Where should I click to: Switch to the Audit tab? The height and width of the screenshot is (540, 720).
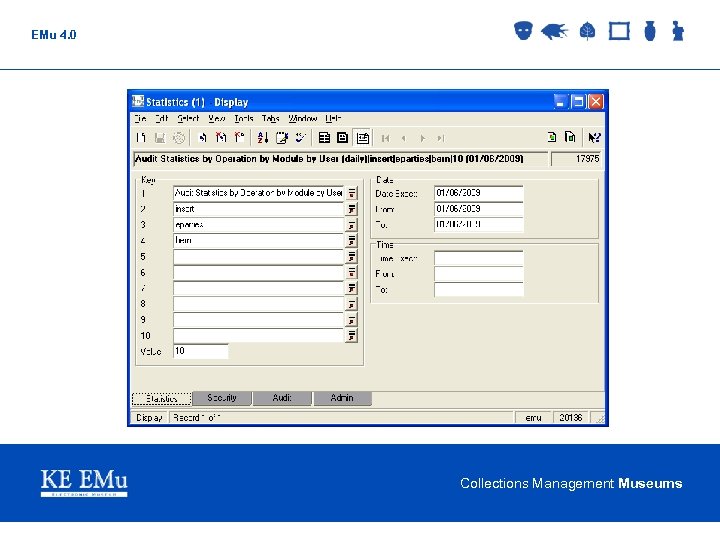[x=282, y=398]
